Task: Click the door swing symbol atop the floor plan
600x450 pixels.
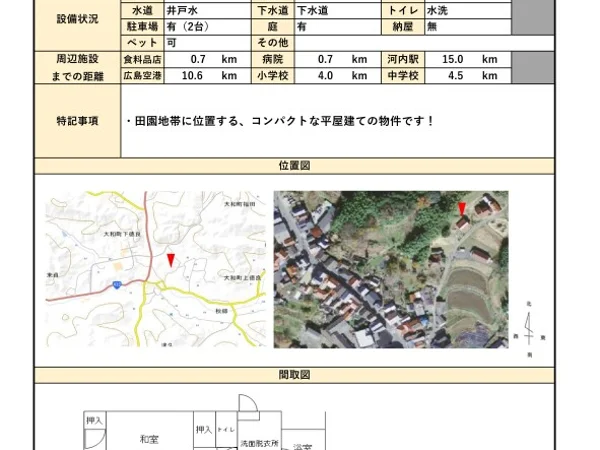Action: click(x=248, y=403)
